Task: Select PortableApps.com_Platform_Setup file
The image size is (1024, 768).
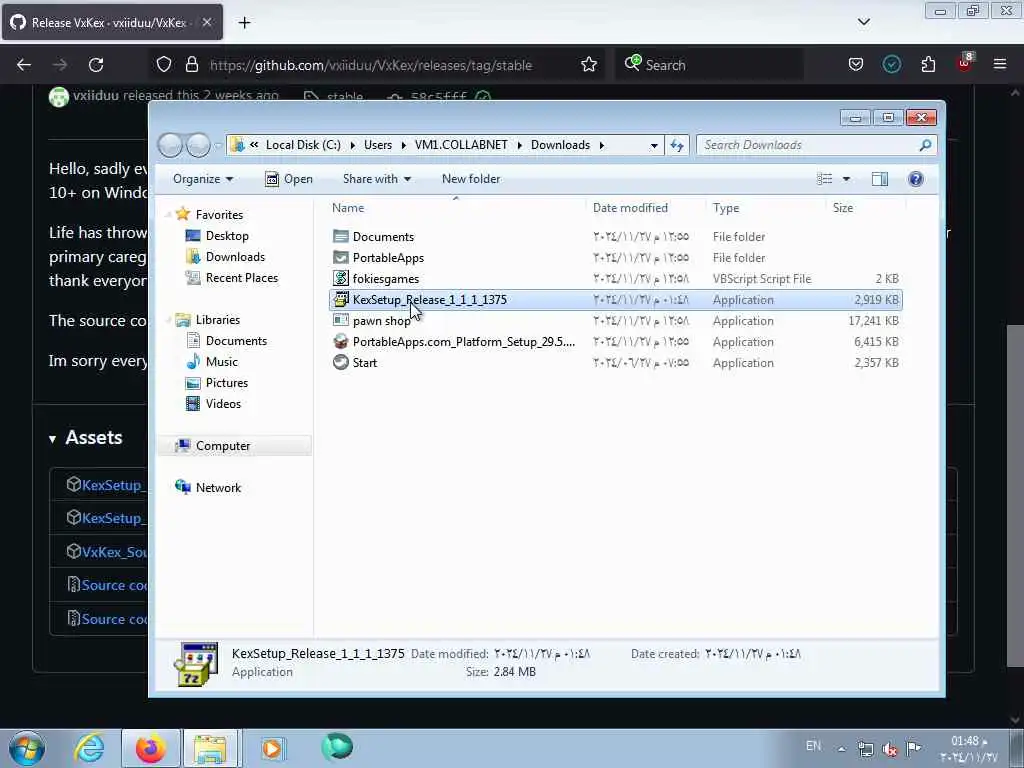Action: [x=616, y=342]
